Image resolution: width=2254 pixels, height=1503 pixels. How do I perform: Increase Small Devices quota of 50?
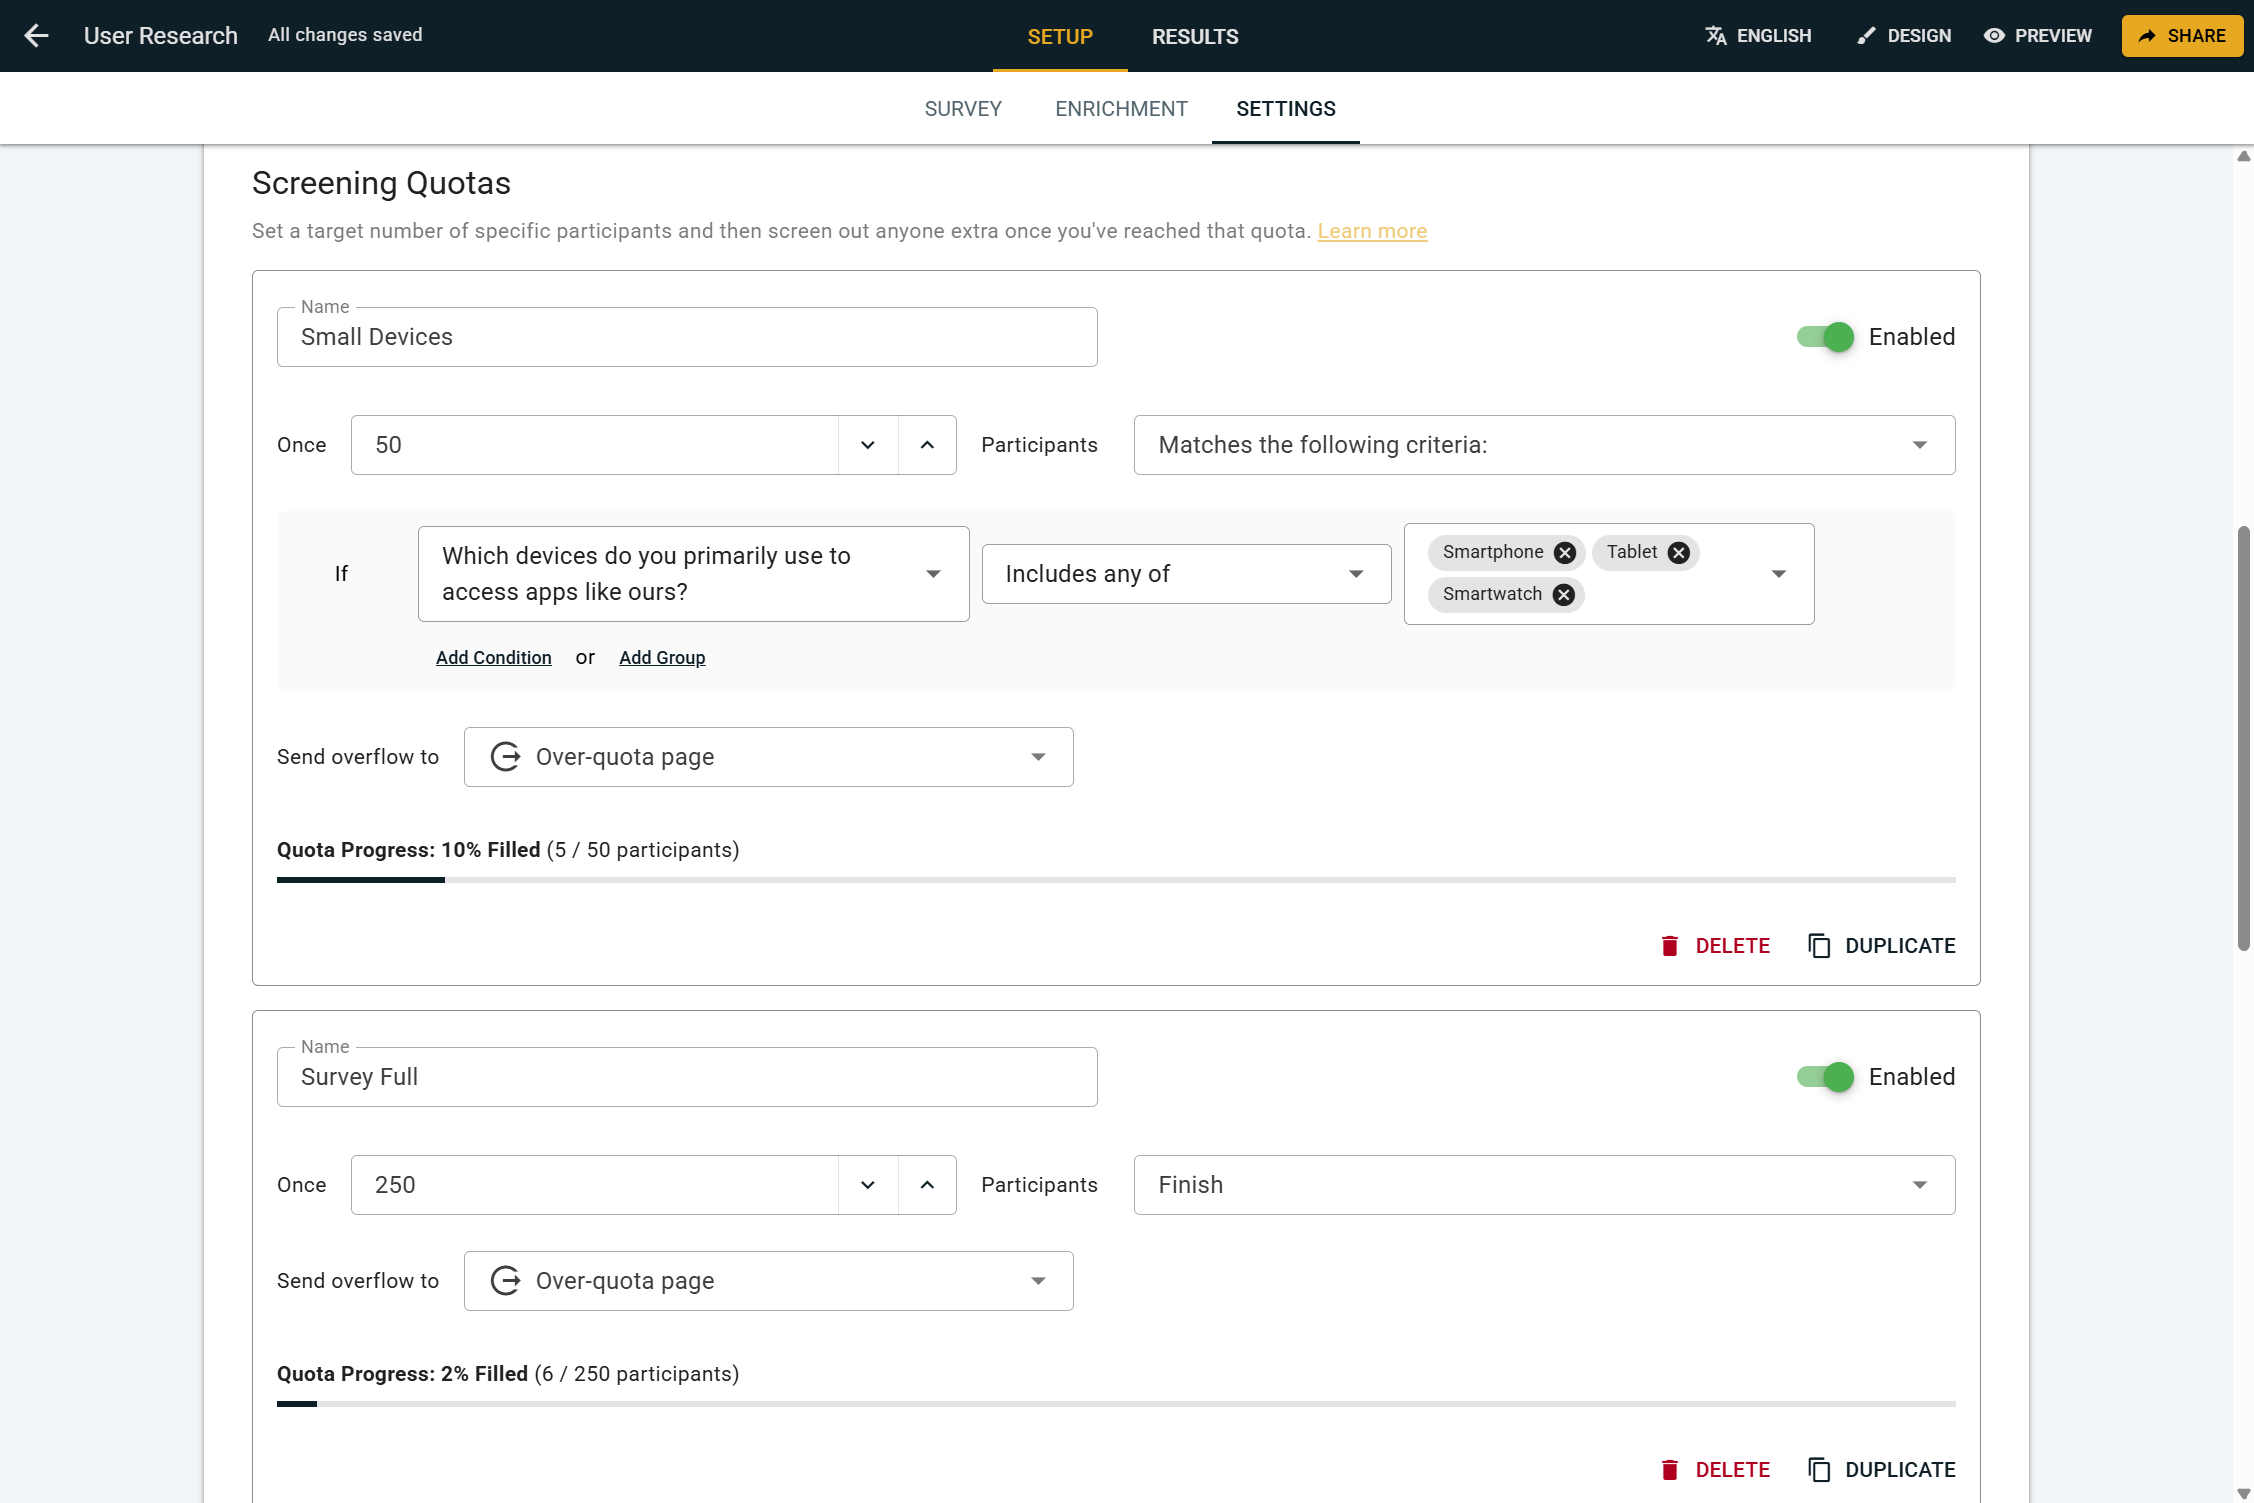tap(927, 445)
